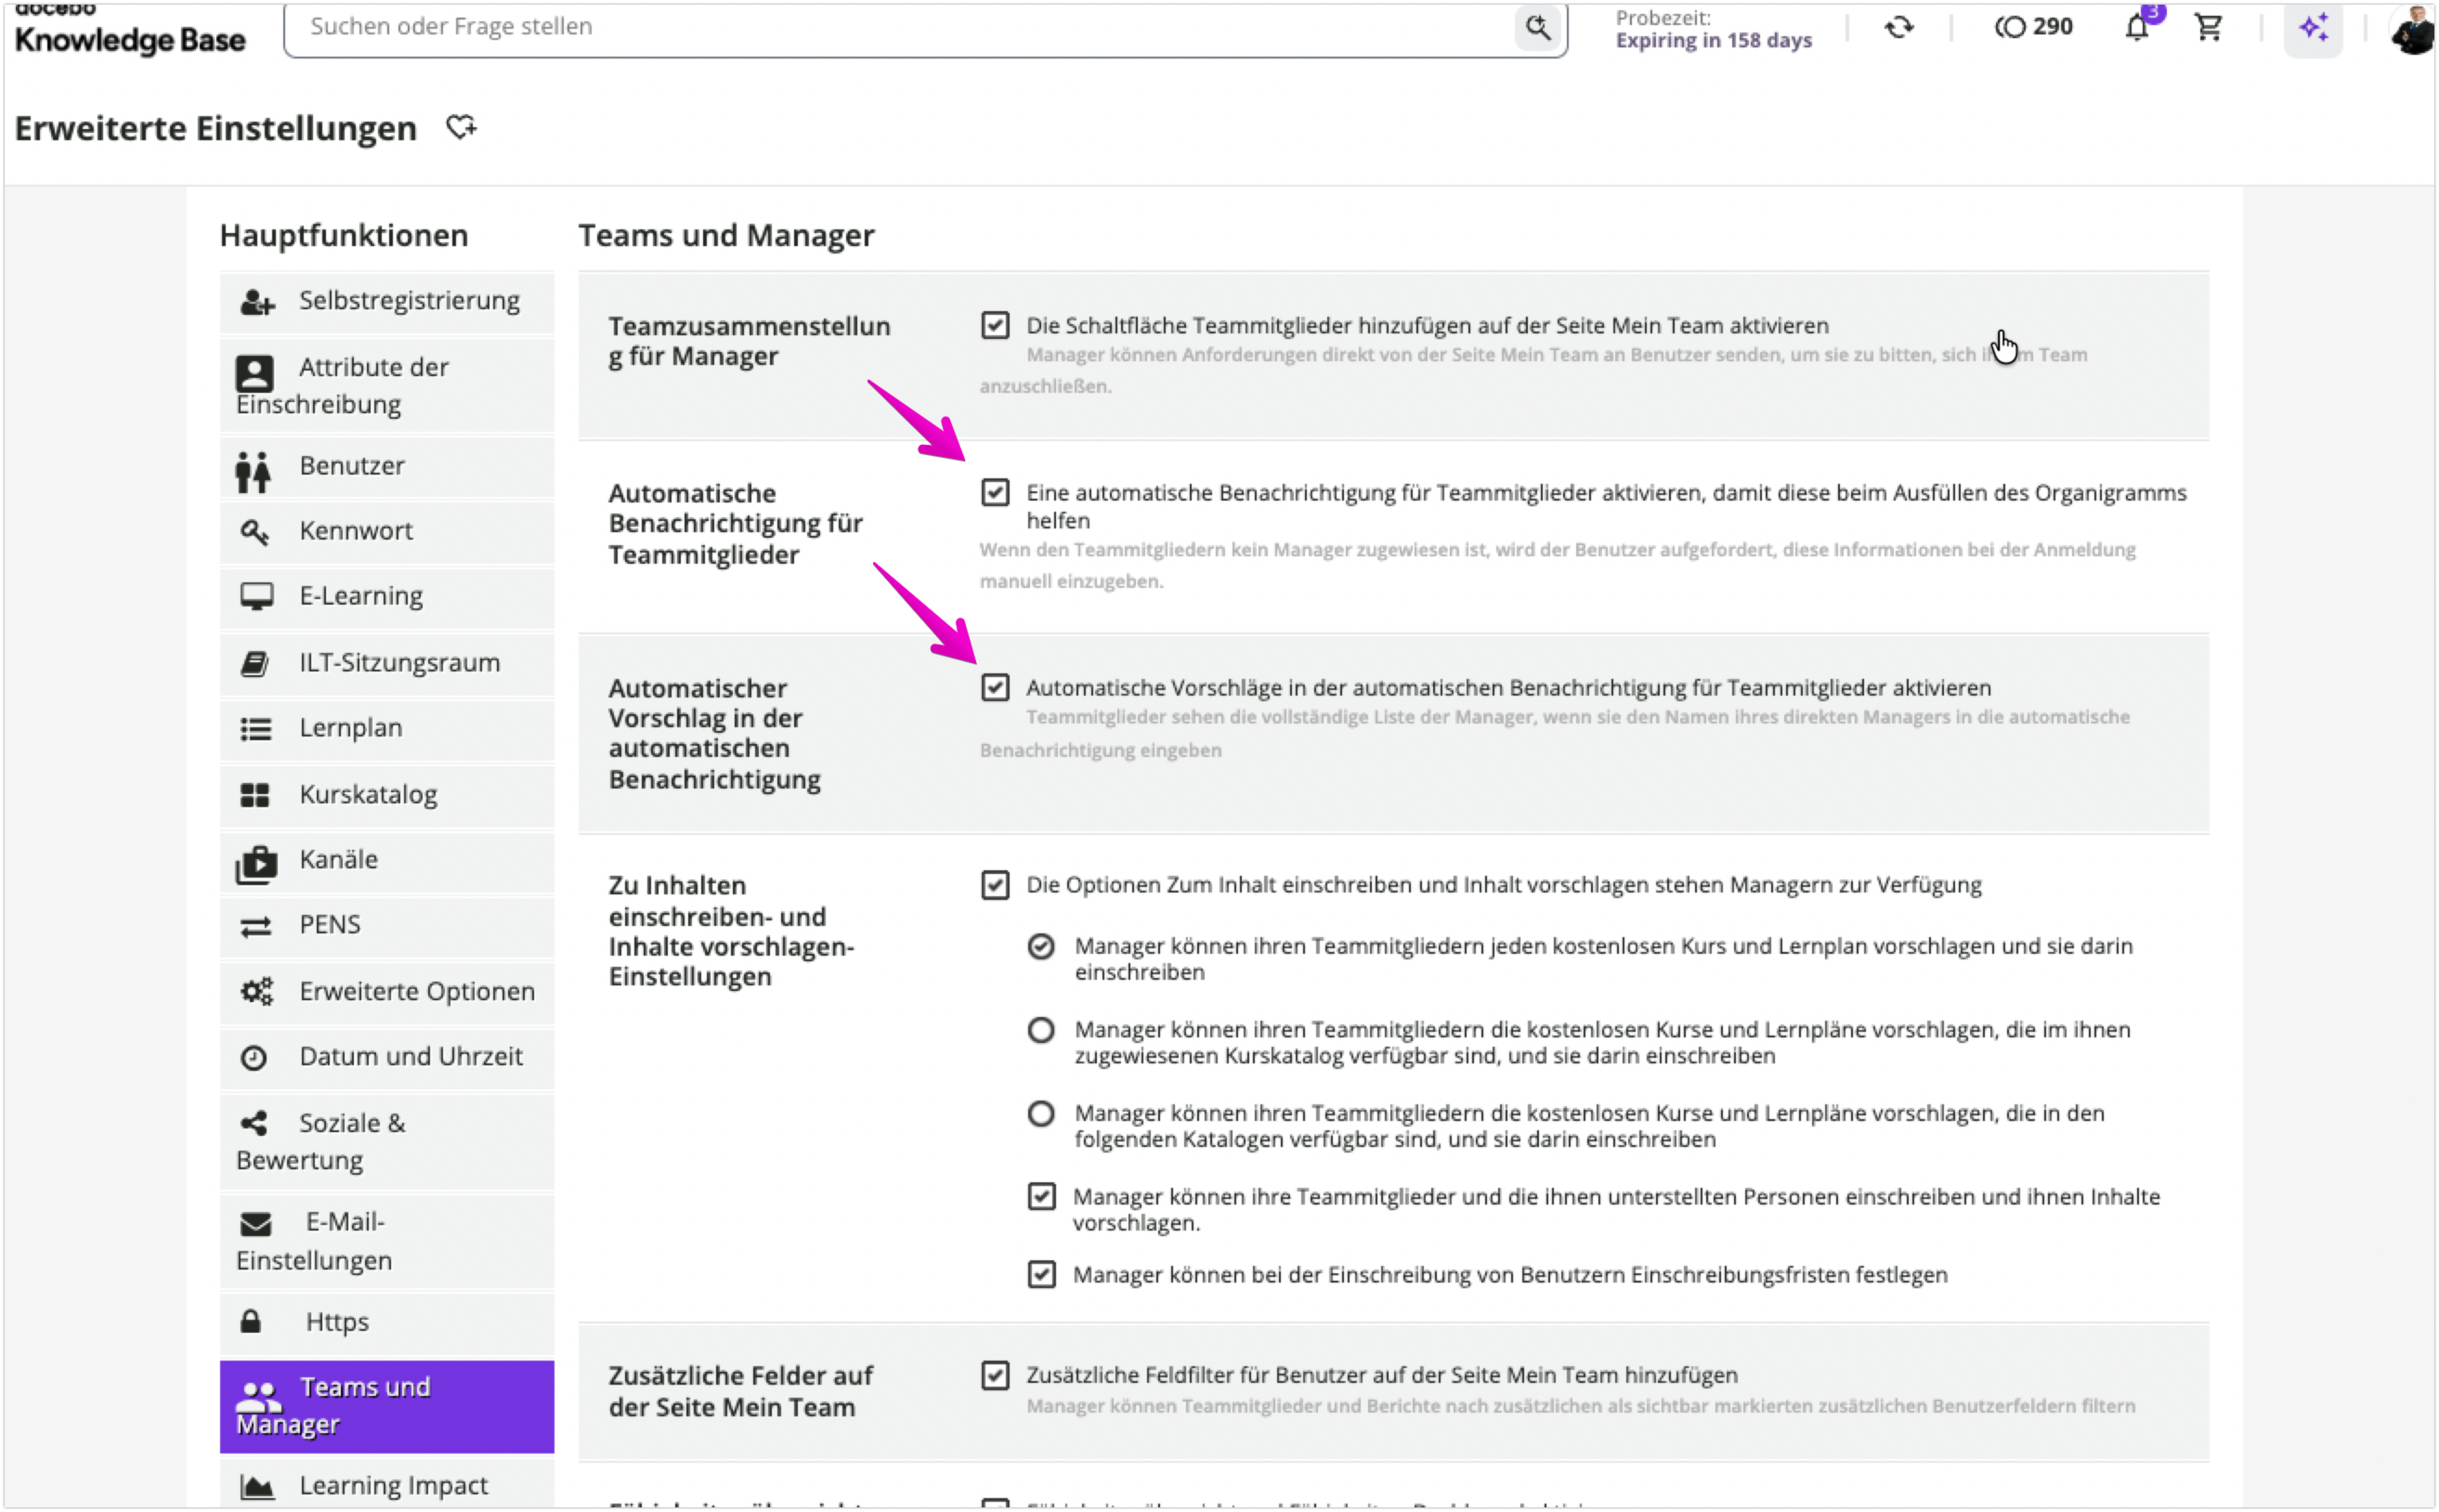Open Kennwort settings section

click(x=387, y=532)
